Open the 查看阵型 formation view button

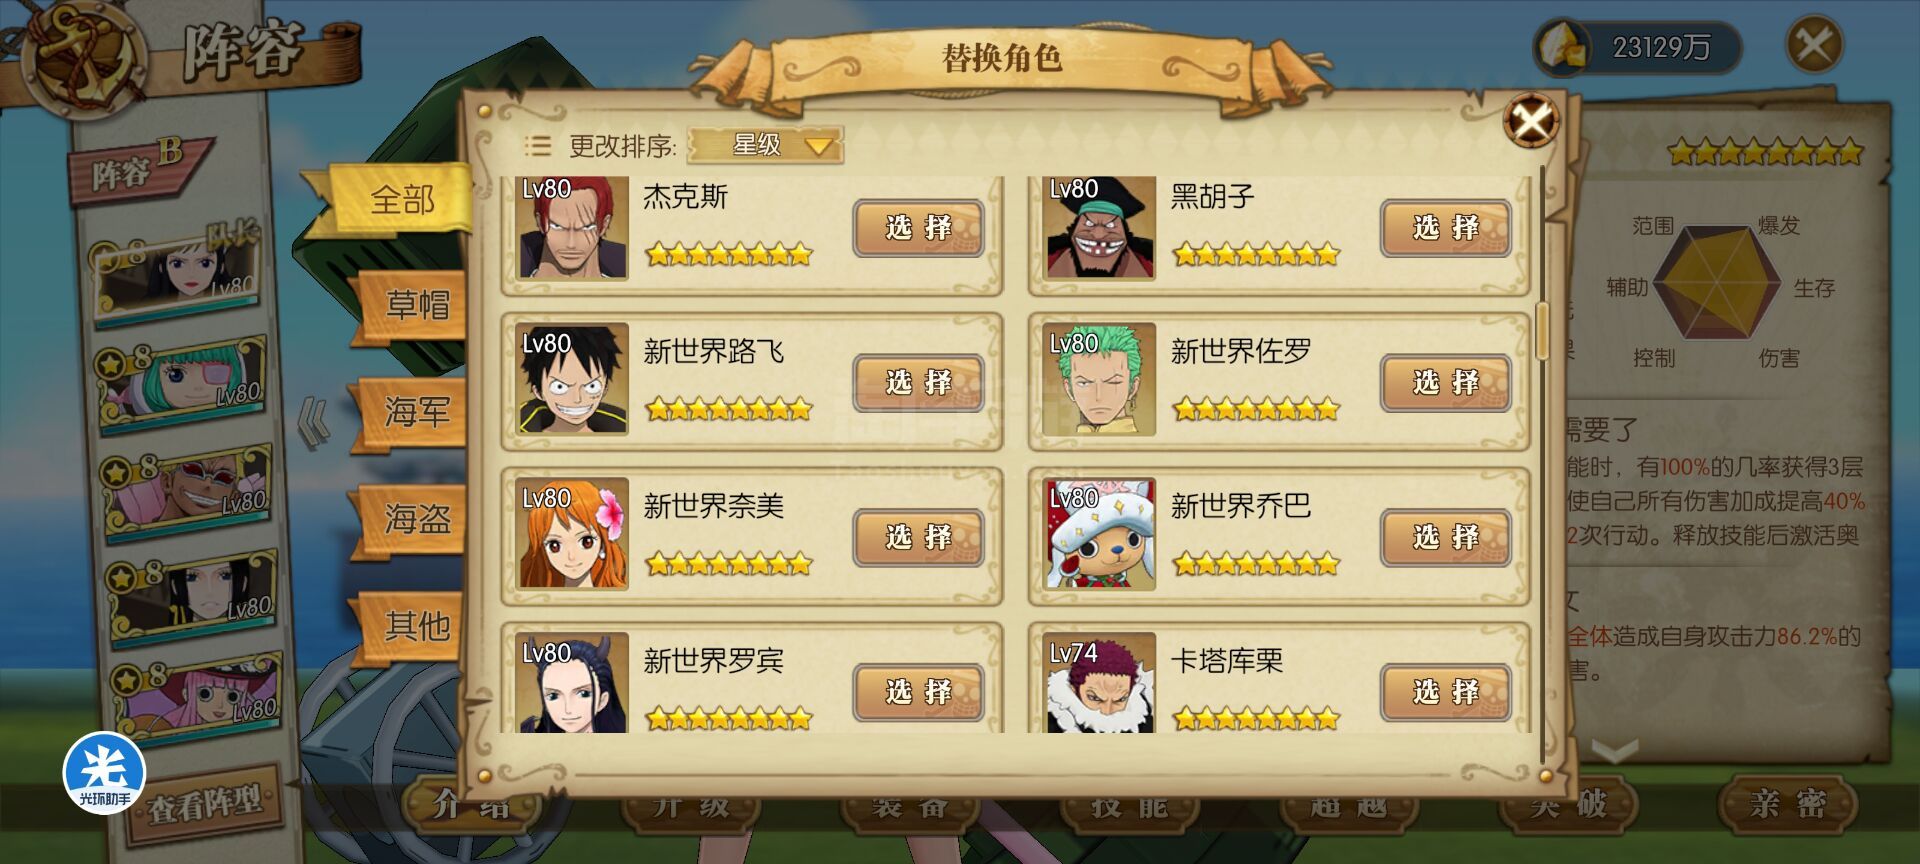[204, 803]
